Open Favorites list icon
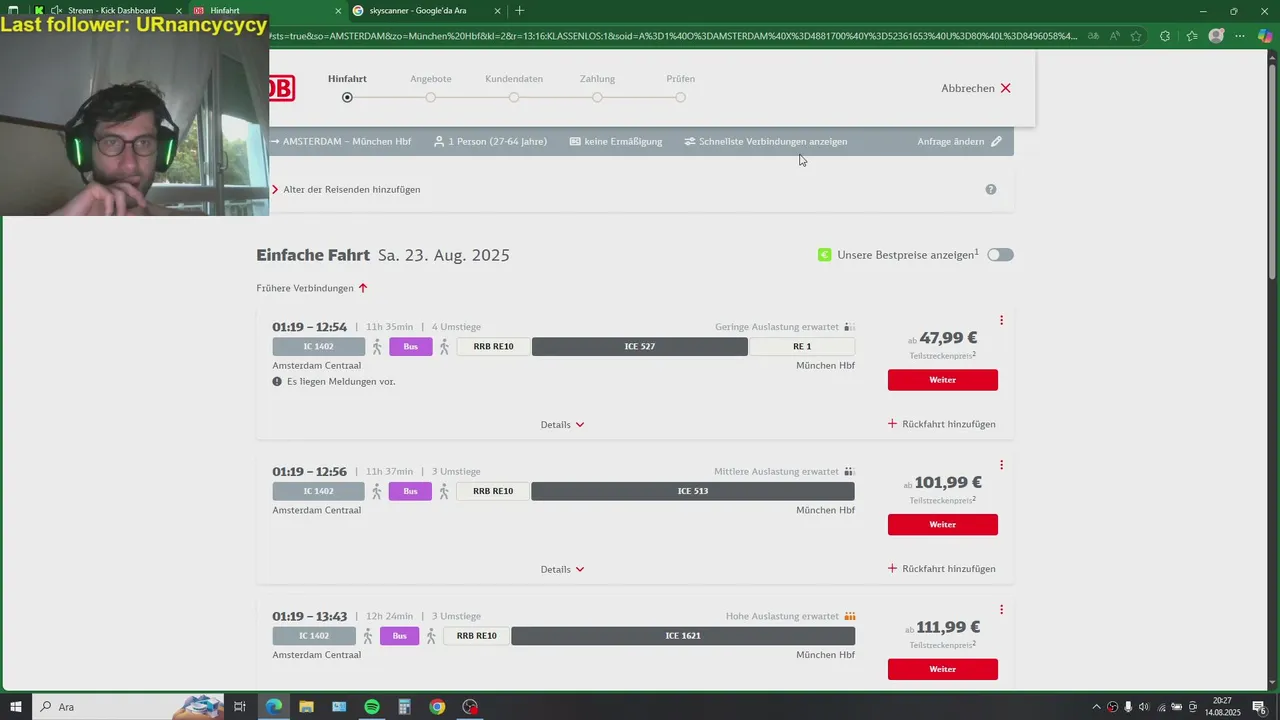1280x720 pixels. [1191, 36]
